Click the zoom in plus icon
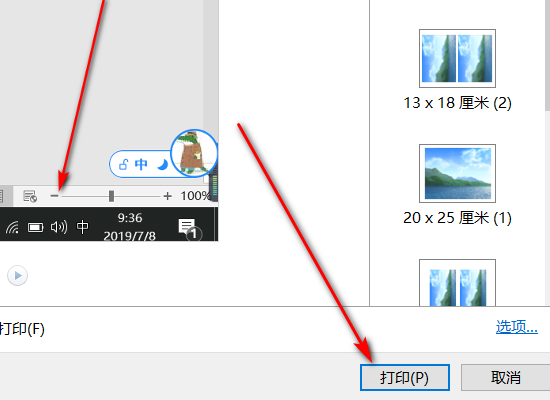 (168, 196)
